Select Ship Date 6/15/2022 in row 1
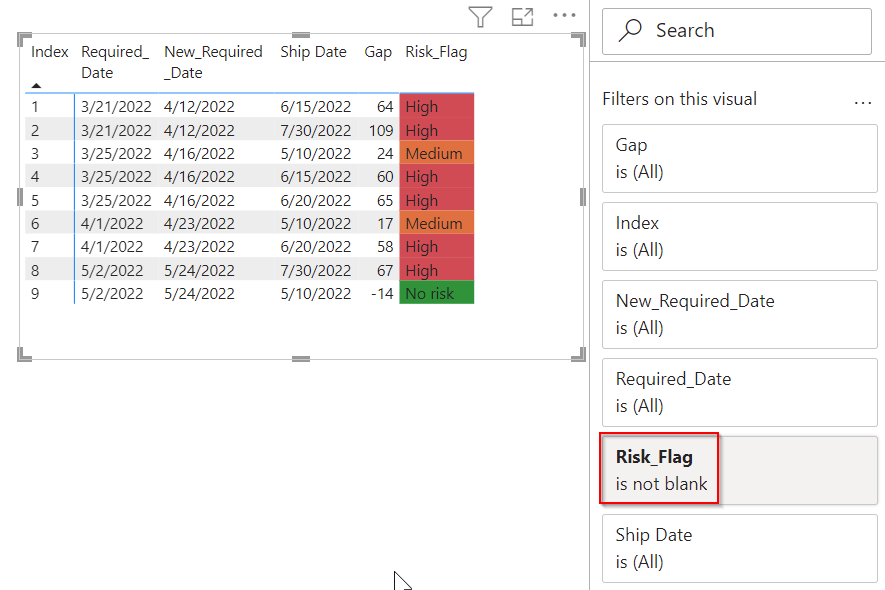This screenshot has height=590, width=885. [x=316, y=107]
